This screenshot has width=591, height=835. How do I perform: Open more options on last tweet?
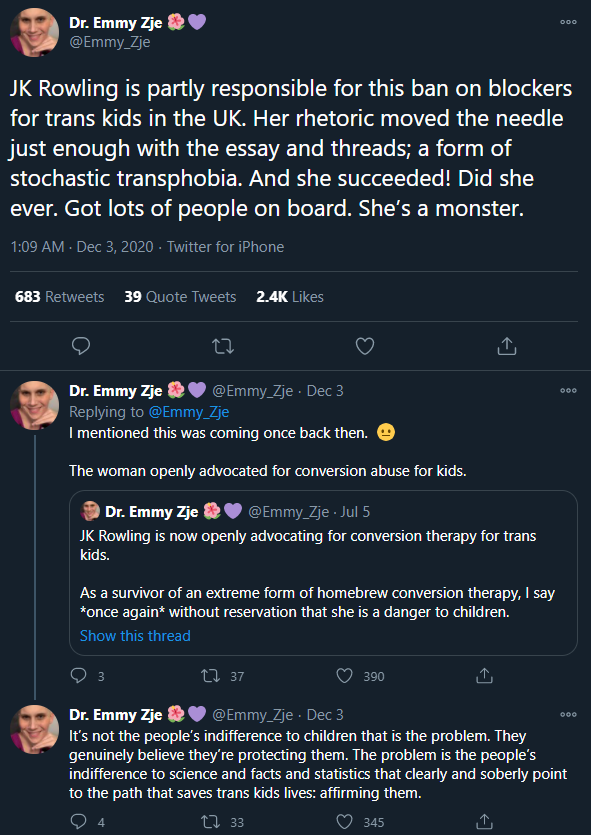568,714
